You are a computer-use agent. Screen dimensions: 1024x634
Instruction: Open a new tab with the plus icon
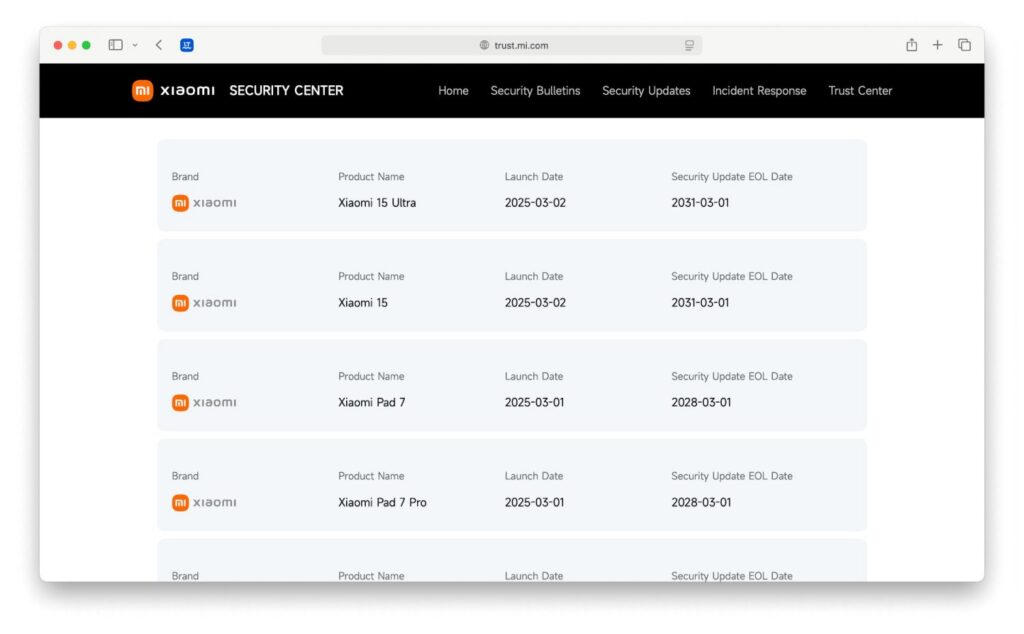[x=937, y=44]
